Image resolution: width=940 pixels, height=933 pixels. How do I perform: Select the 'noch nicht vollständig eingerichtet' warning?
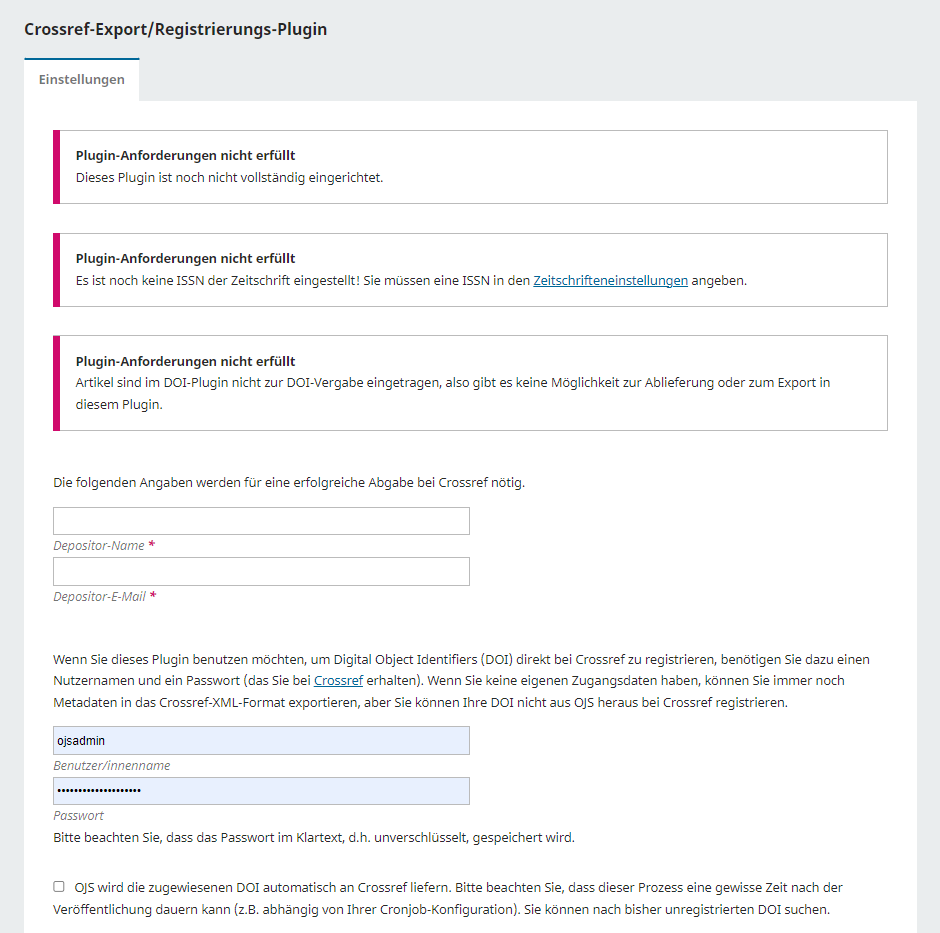coord(230,178)
